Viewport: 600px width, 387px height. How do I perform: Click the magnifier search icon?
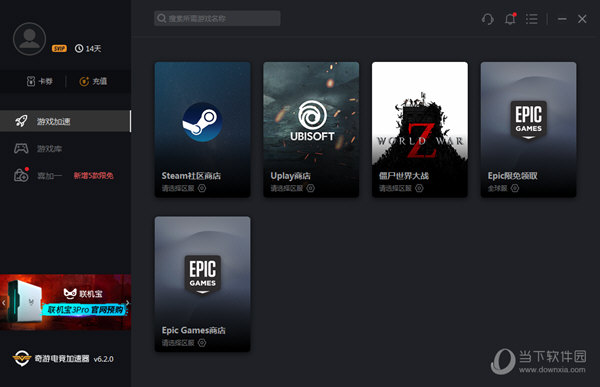[161, 18]
